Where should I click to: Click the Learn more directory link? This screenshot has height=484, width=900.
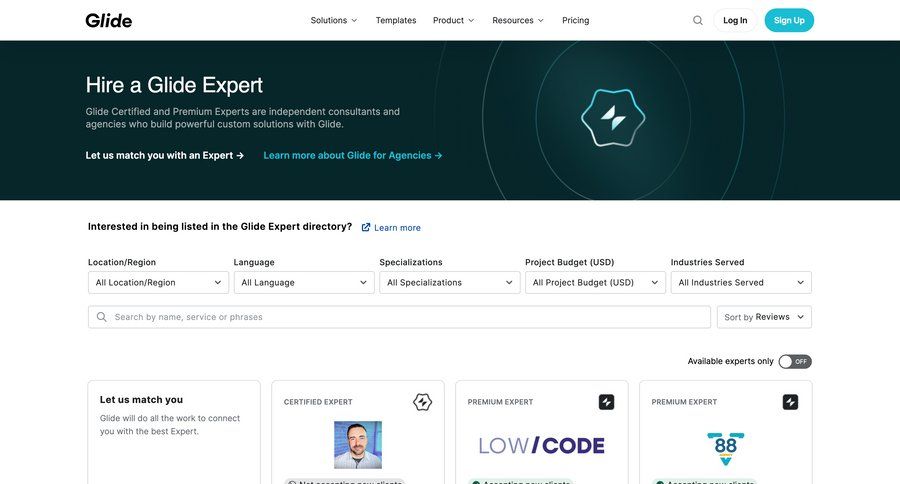(x=397, y=227)
